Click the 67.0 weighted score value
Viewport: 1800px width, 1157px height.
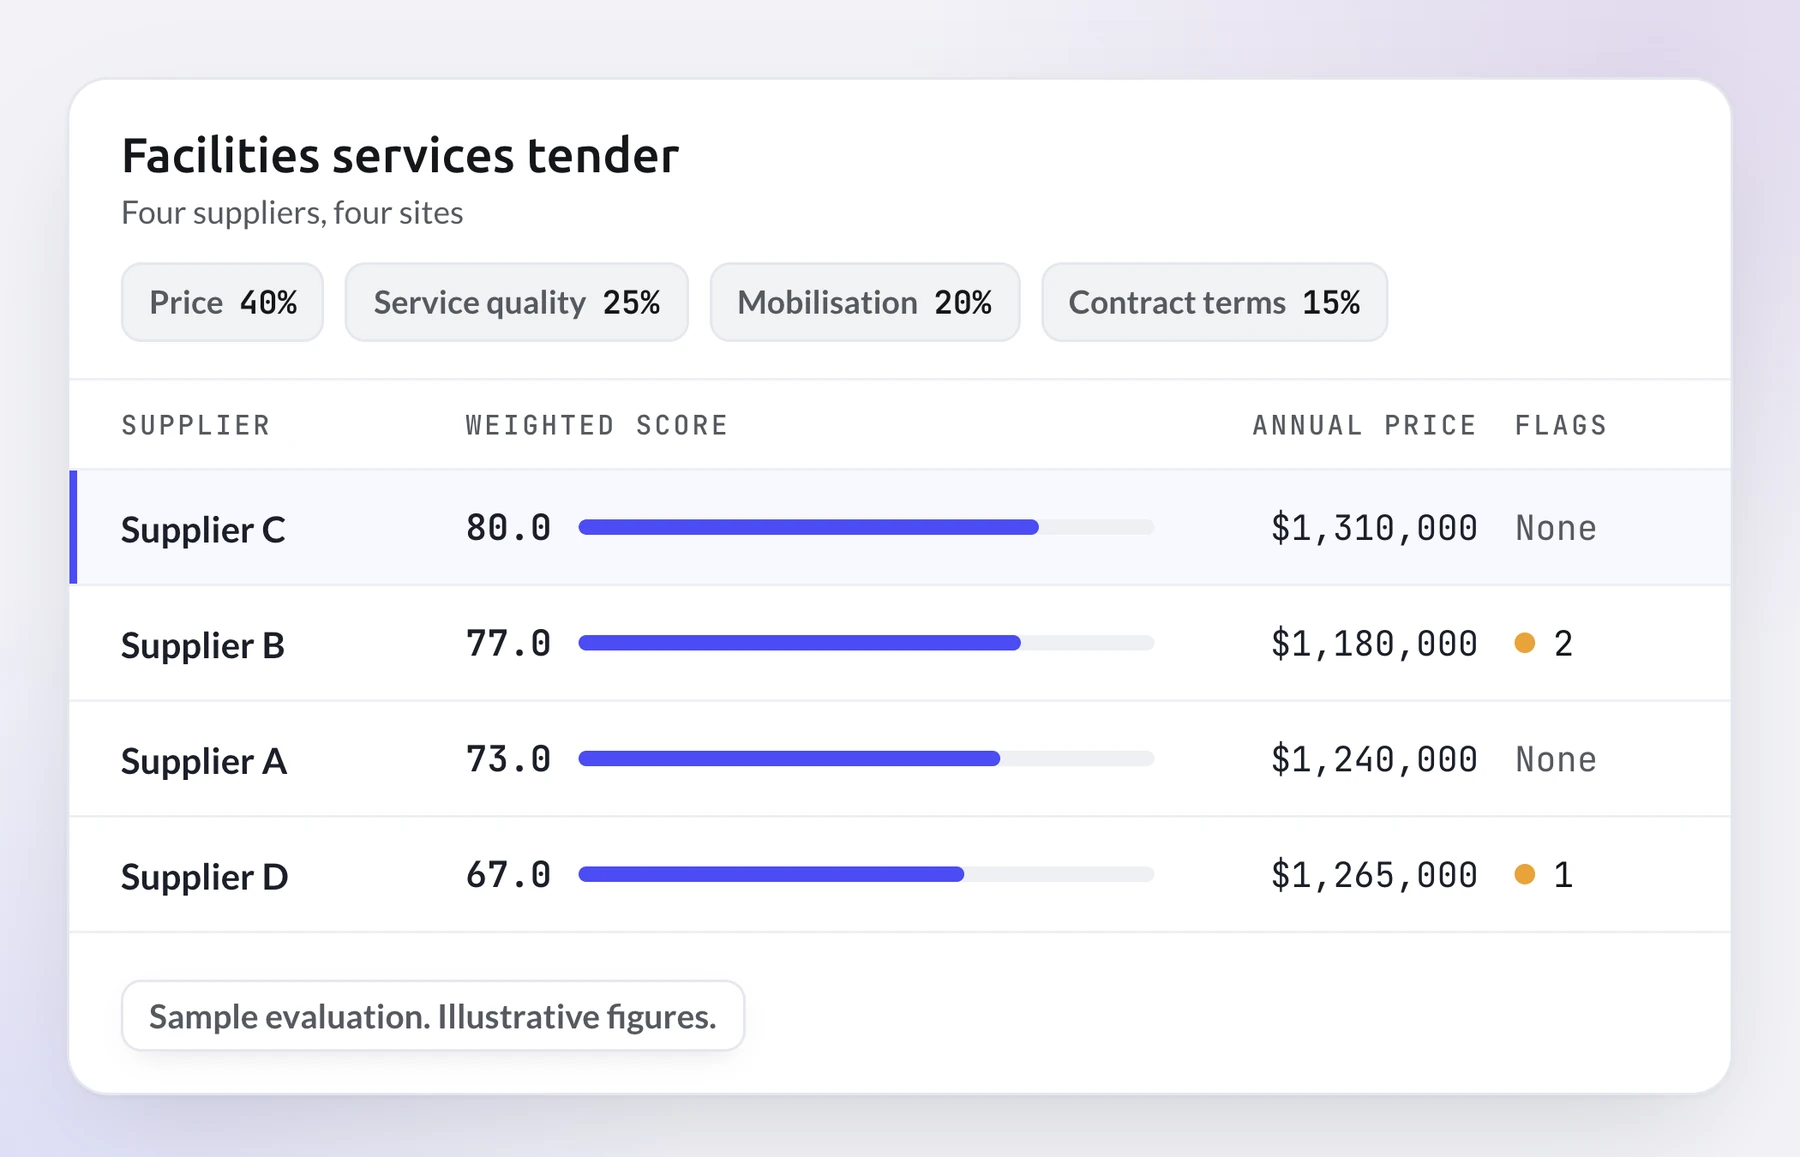click(x=508, y=875)
